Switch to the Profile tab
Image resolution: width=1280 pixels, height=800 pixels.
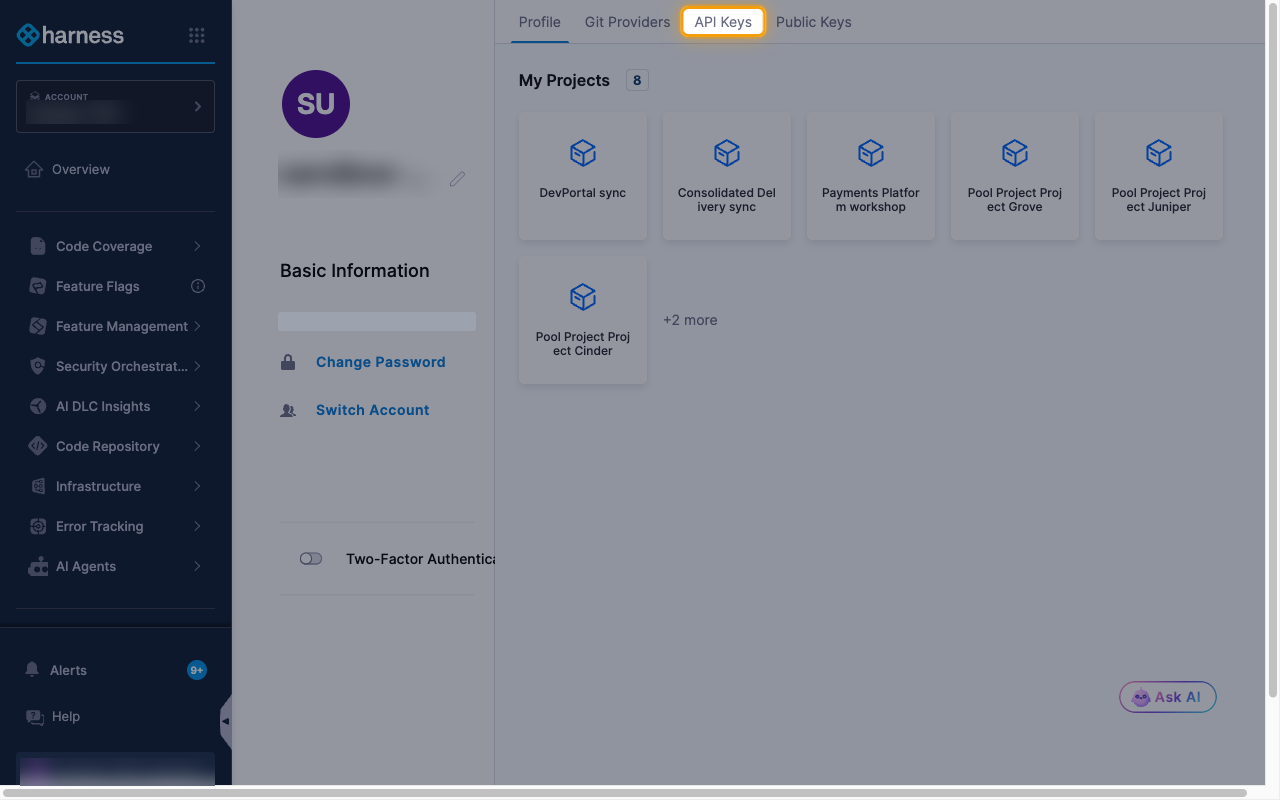click(x=540, y=22)
